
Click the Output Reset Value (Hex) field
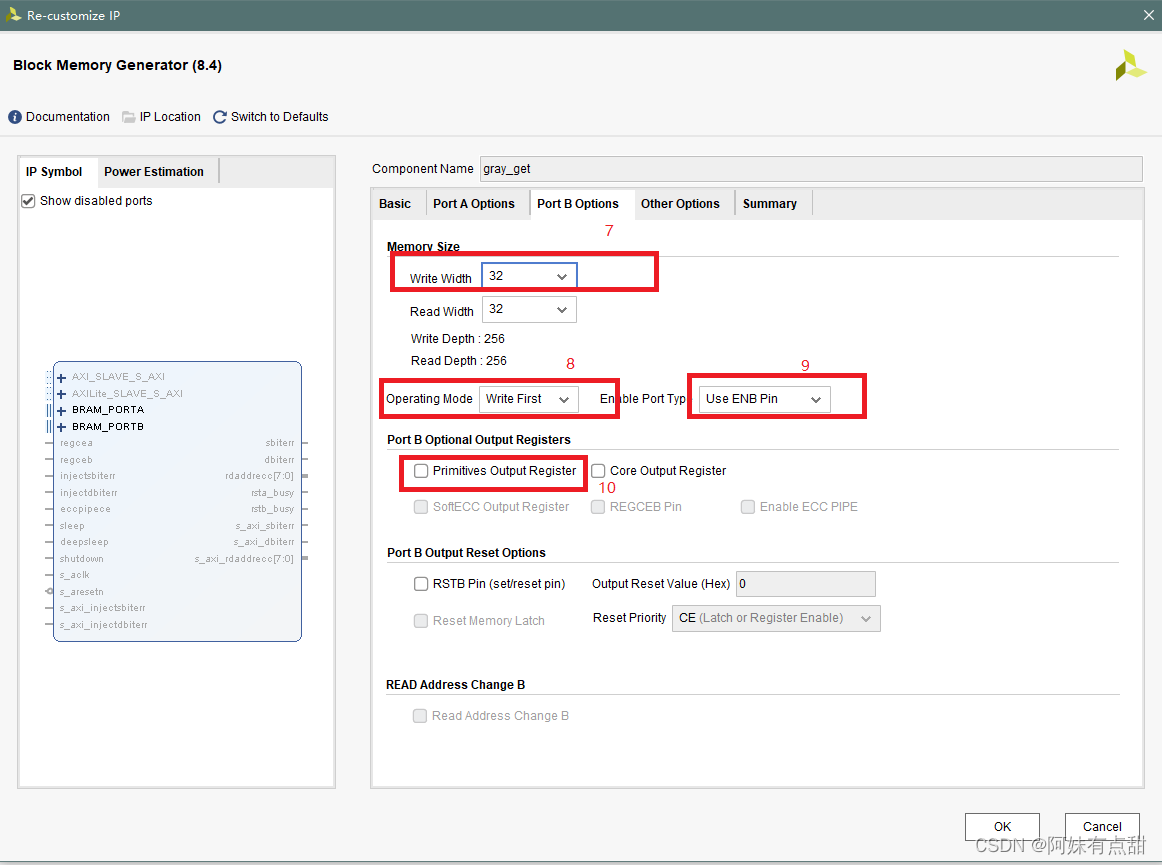(x=806, y=584)
